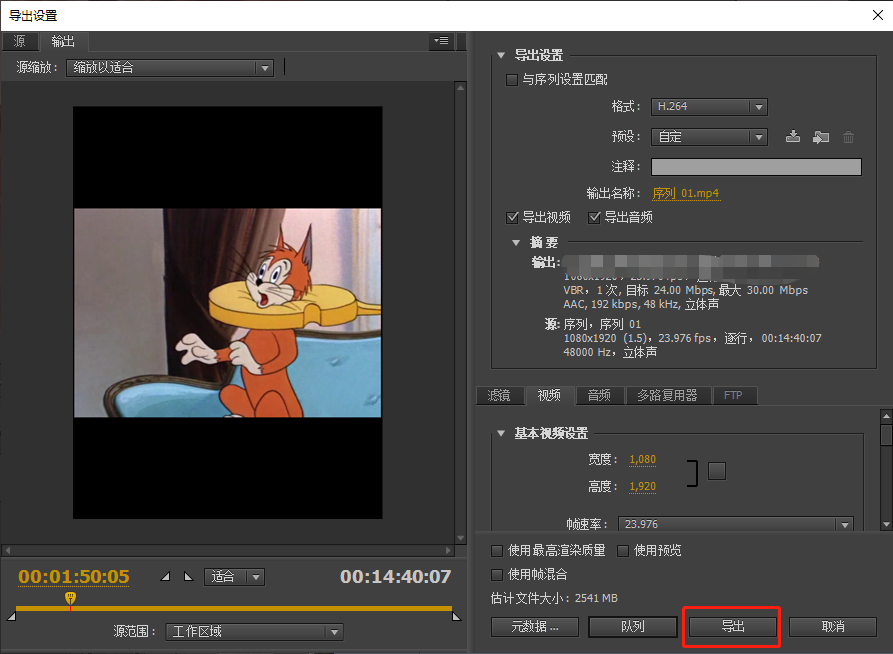Screen dimensions: 893x654
Task: Open the preset (预设) custom dropdown
Action: pos(709,137)
